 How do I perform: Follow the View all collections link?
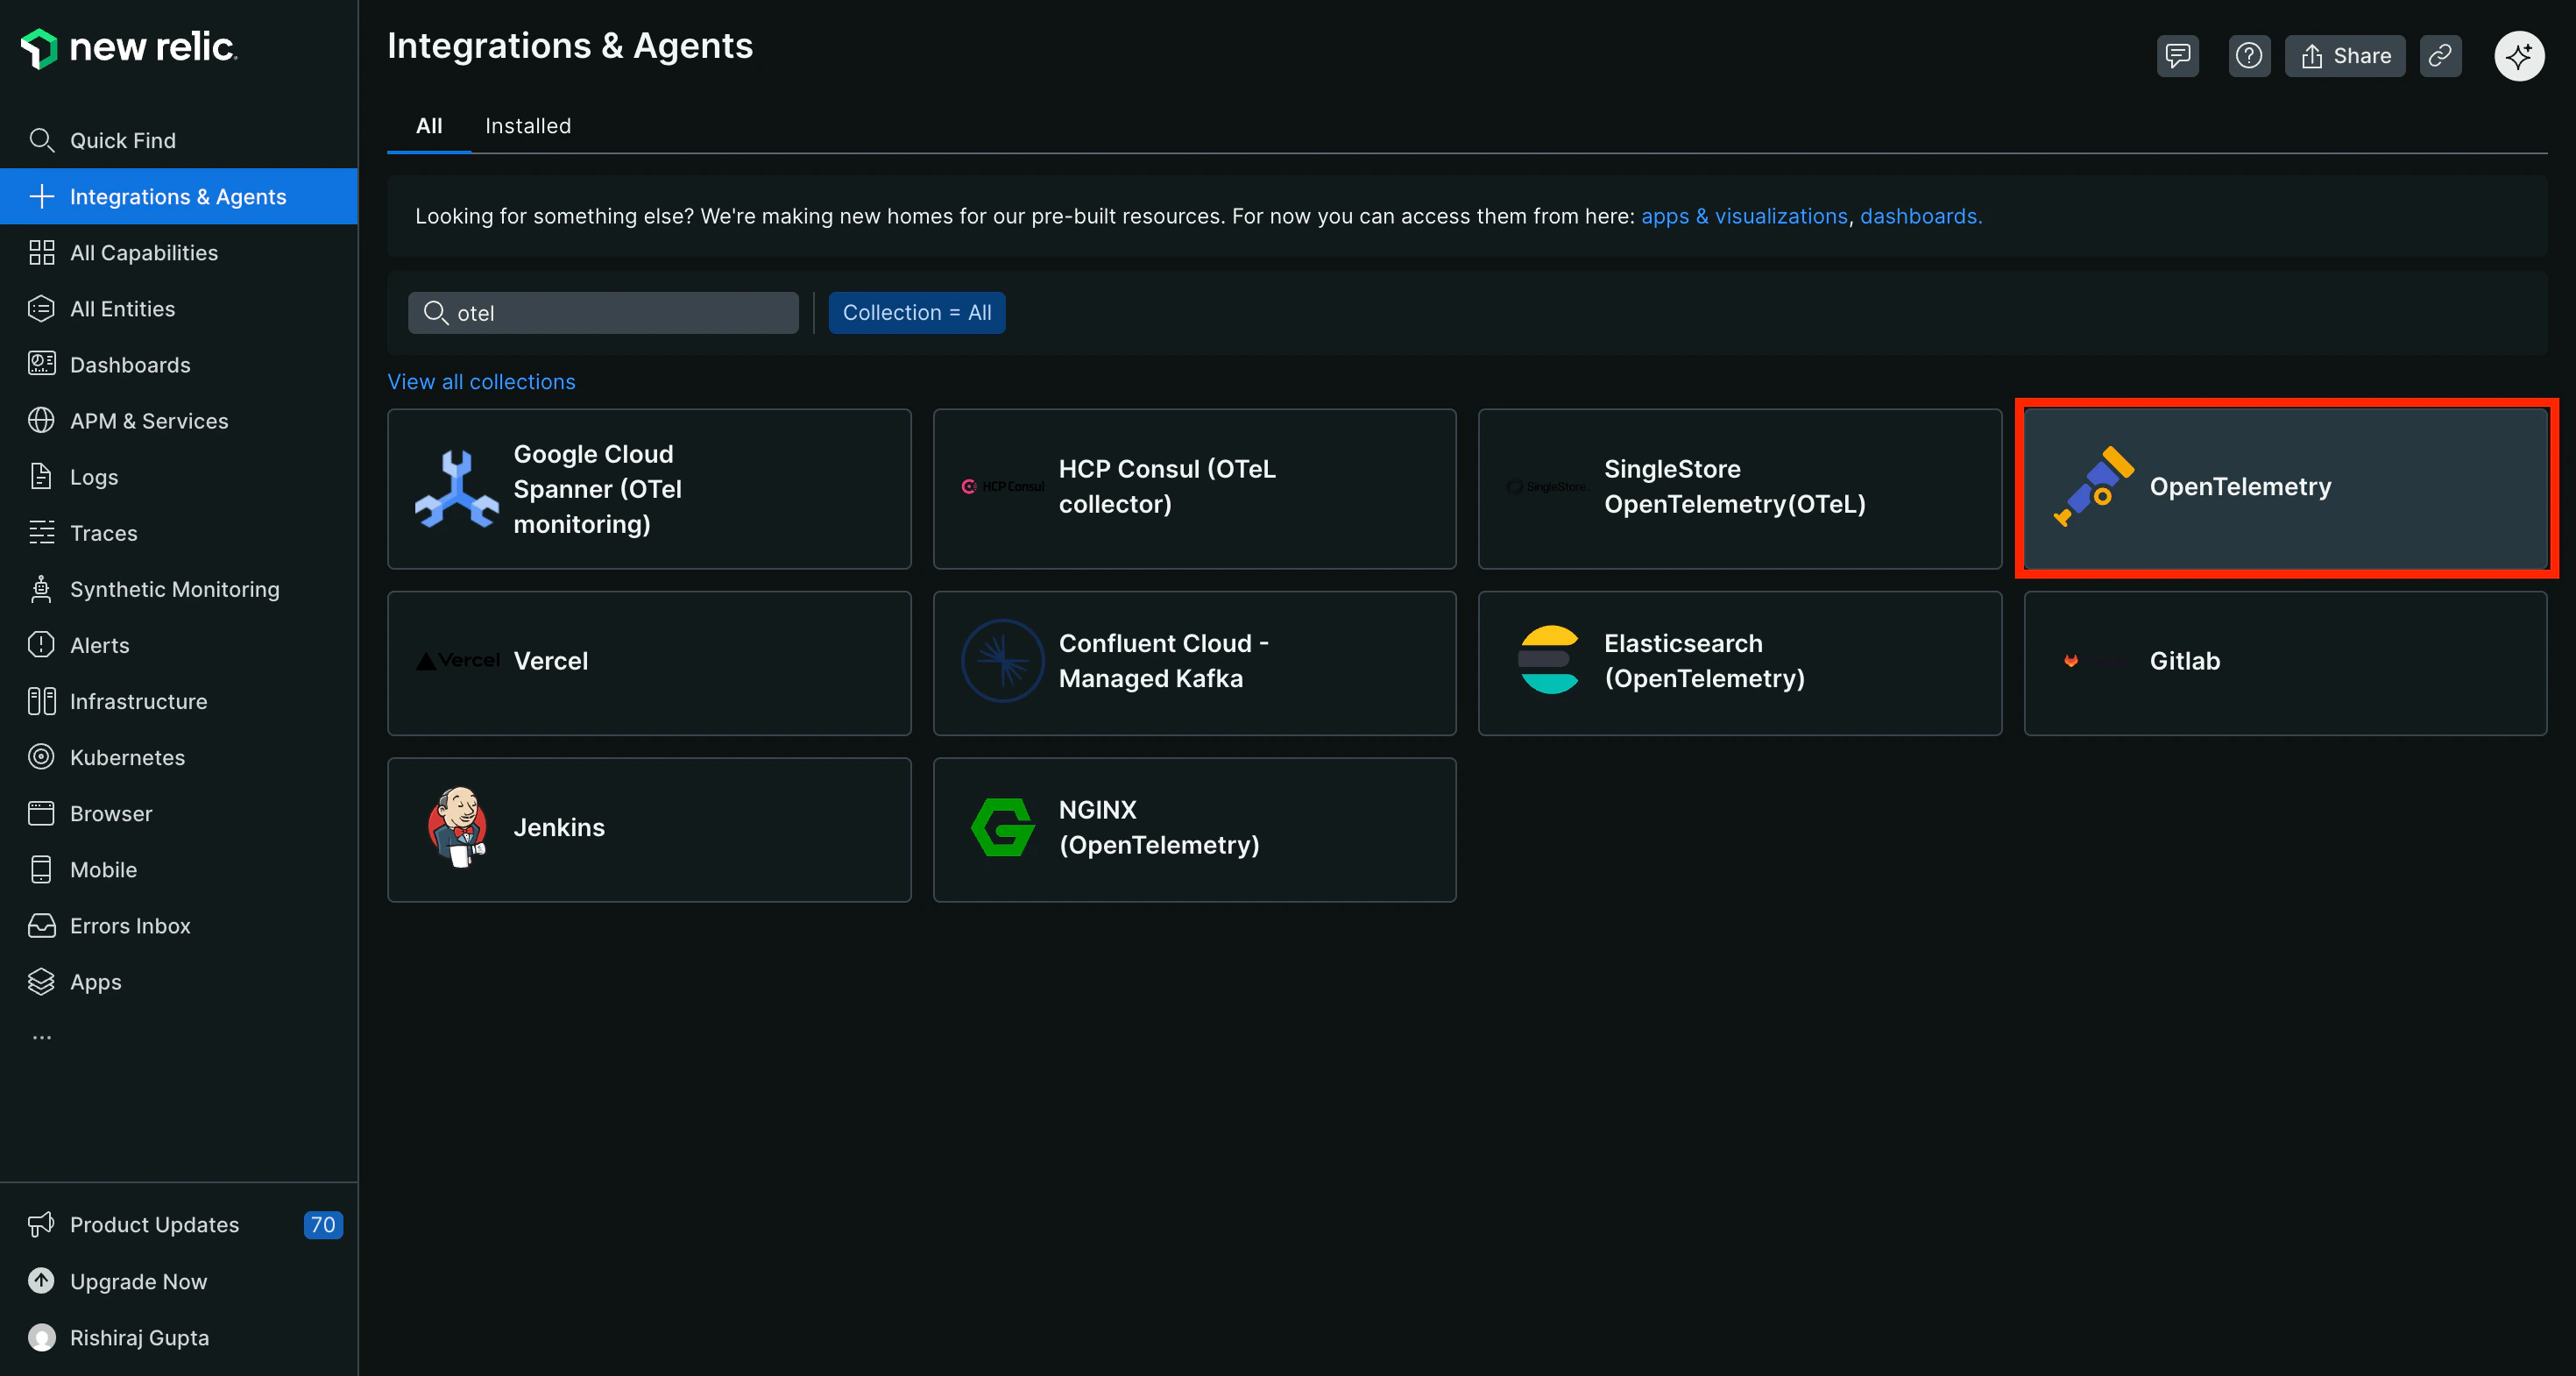click(x=481, y=381)
